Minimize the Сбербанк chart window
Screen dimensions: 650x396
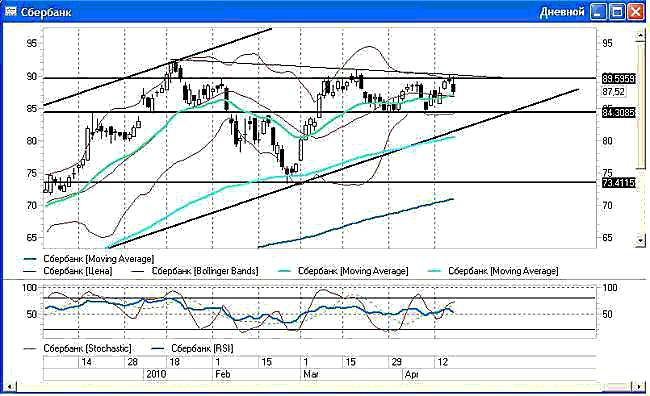pyautogui.click(x=598, y=12)
